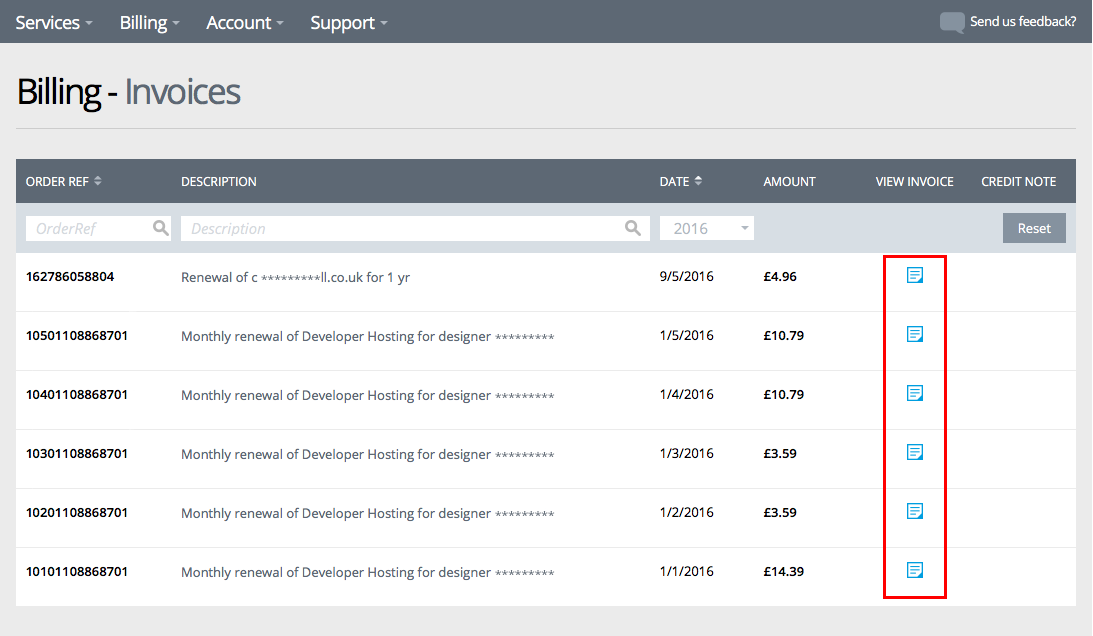The height and width of the screenshot is (636, 1093).
Task: Click date 1/3/2016
Action: point(687,453)
